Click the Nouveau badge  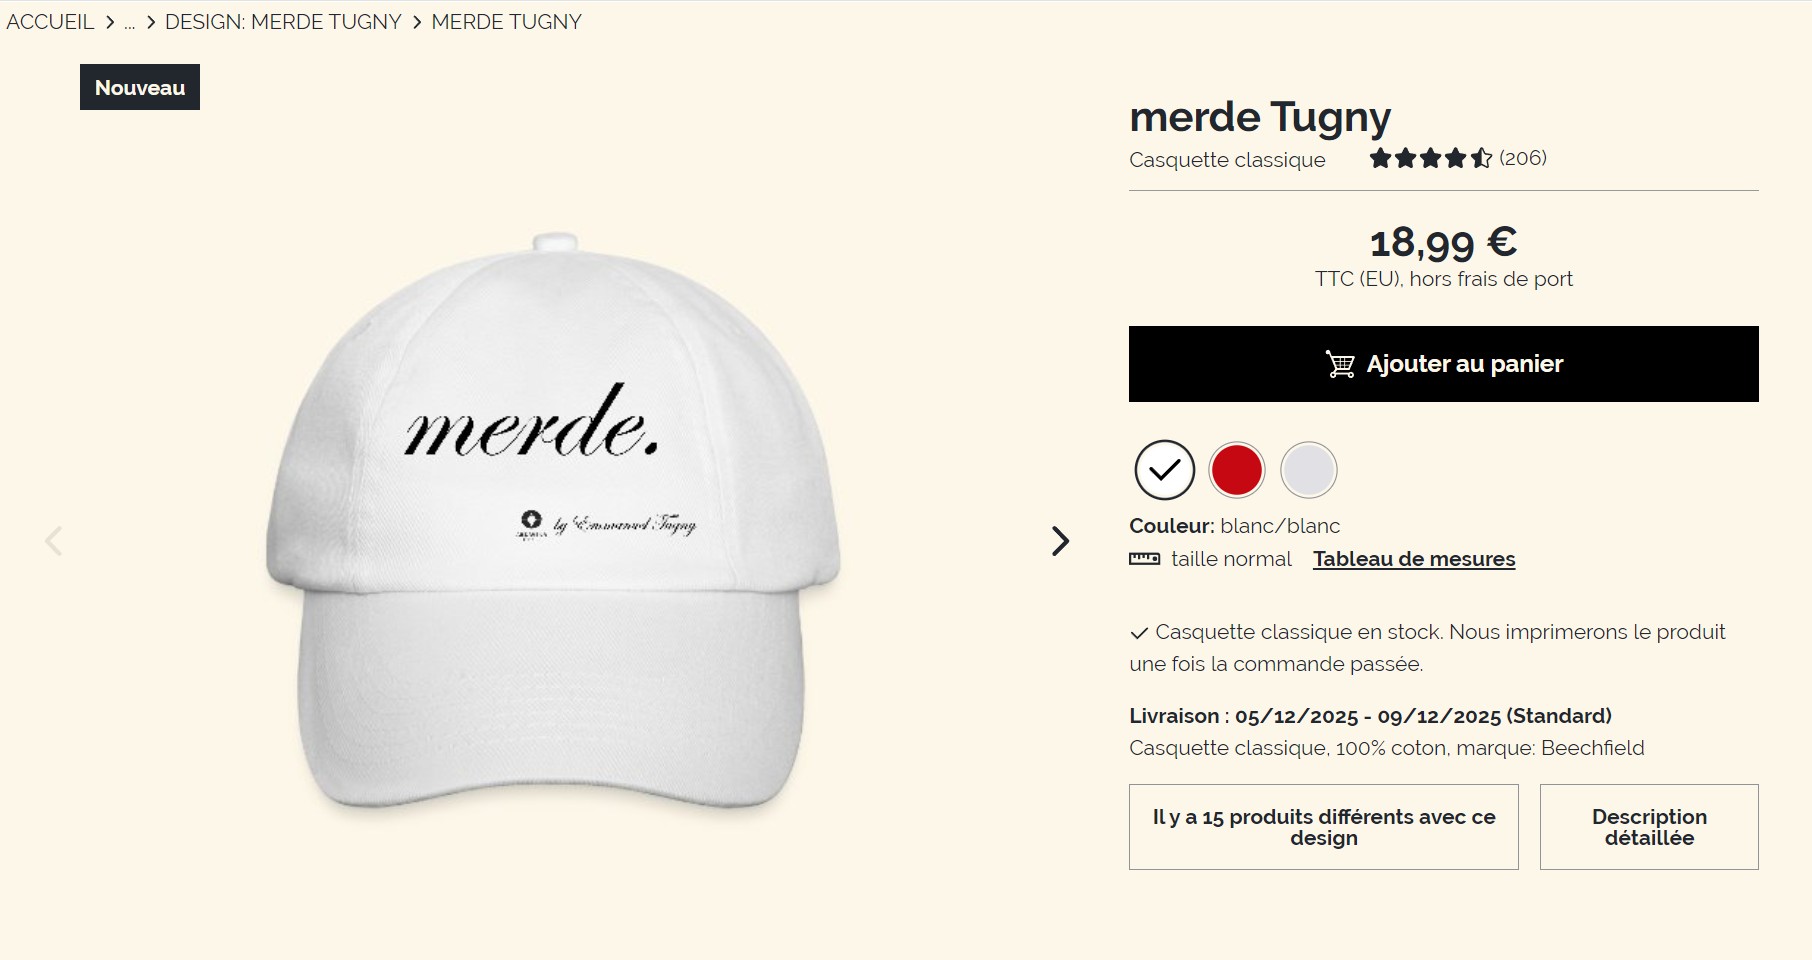coord(140,87)
